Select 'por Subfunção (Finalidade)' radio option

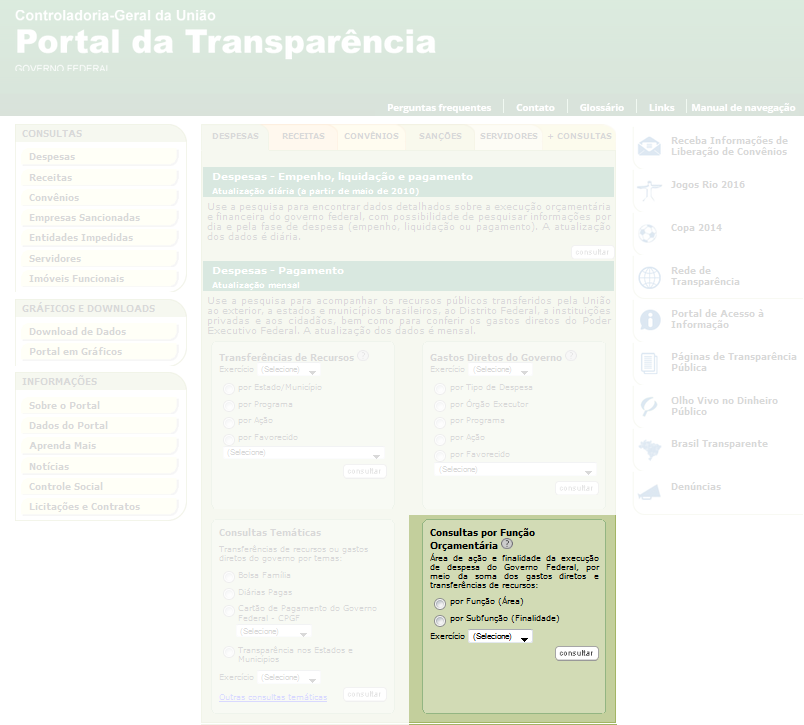pos(440,621)
